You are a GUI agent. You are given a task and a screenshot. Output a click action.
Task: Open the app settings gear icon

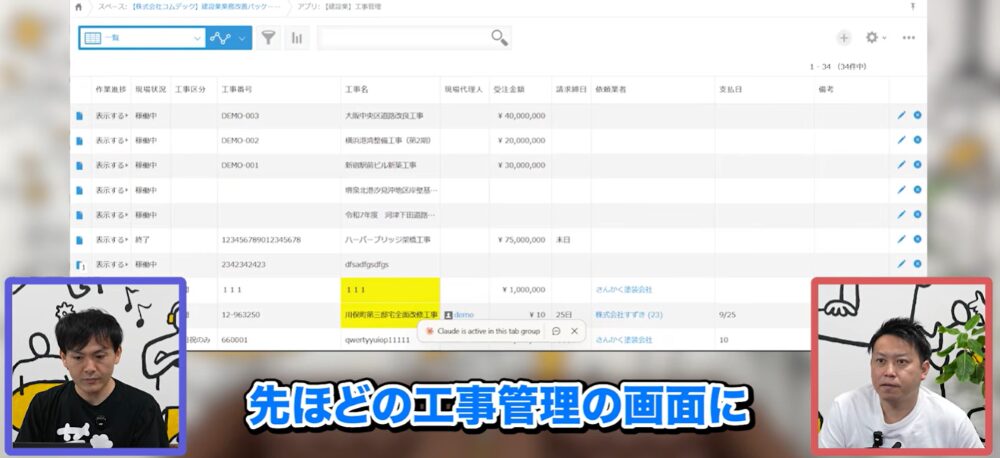point(872,38)
